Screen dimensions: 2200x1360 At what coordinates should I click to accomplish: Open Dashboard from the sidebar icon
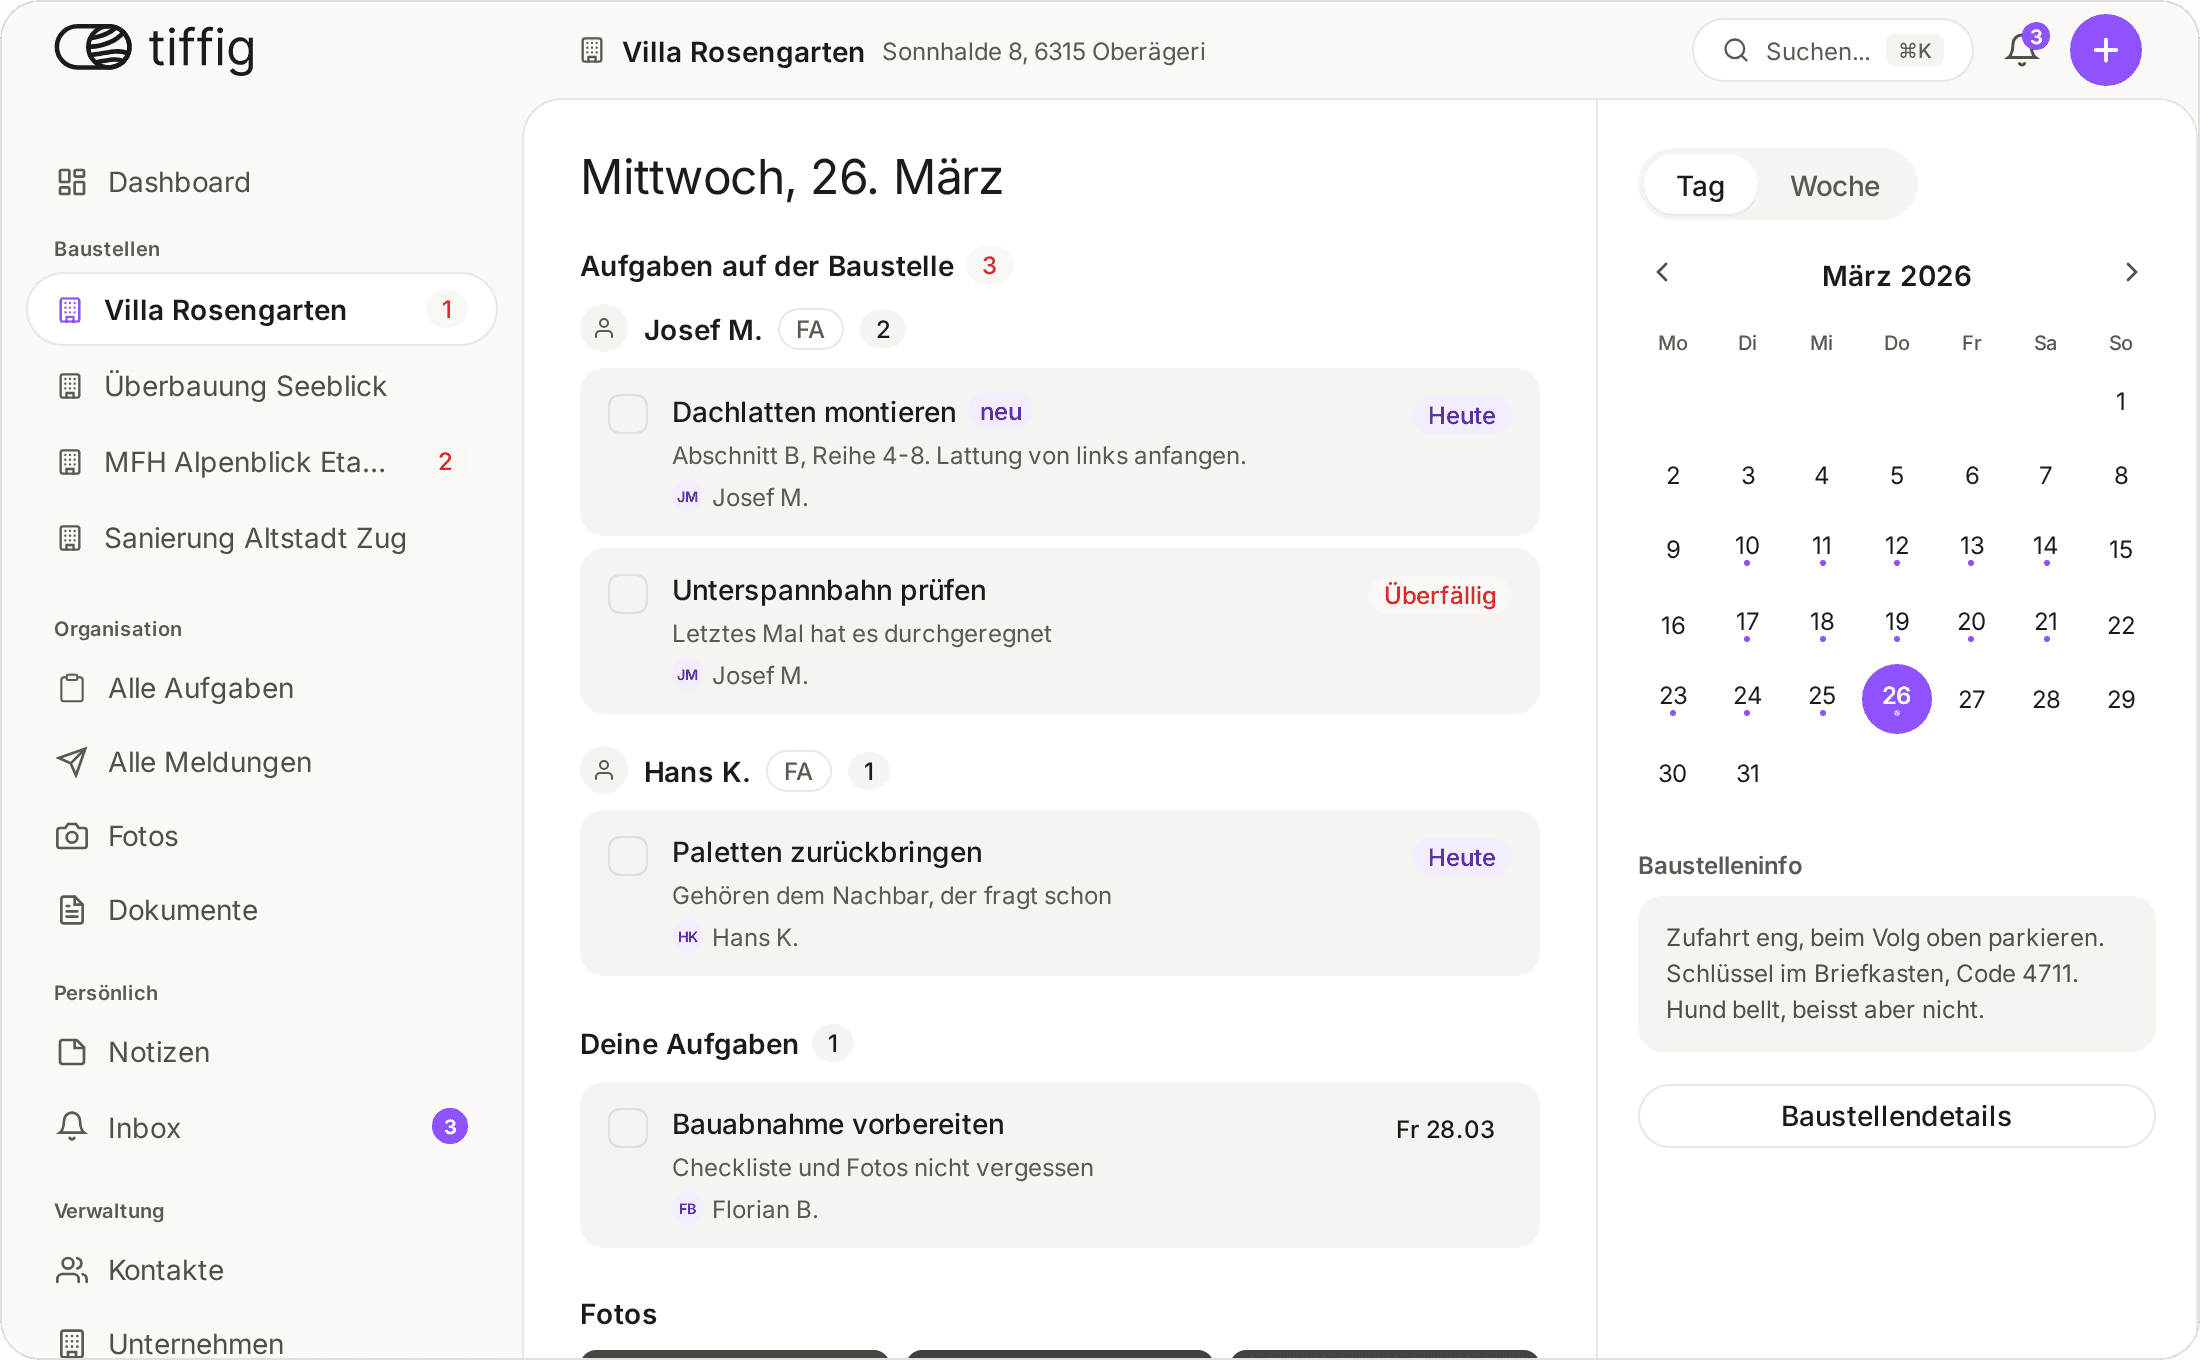pyautogui.click(x=72, y=182)
